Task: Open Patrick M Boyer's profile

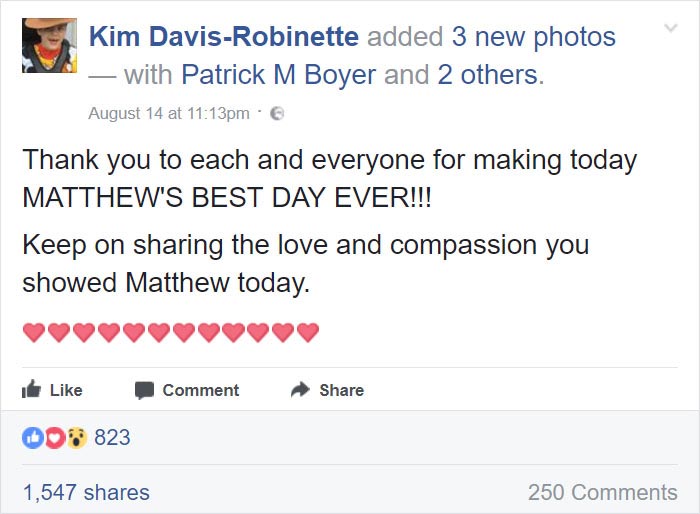Action: [x=278, y=75]
